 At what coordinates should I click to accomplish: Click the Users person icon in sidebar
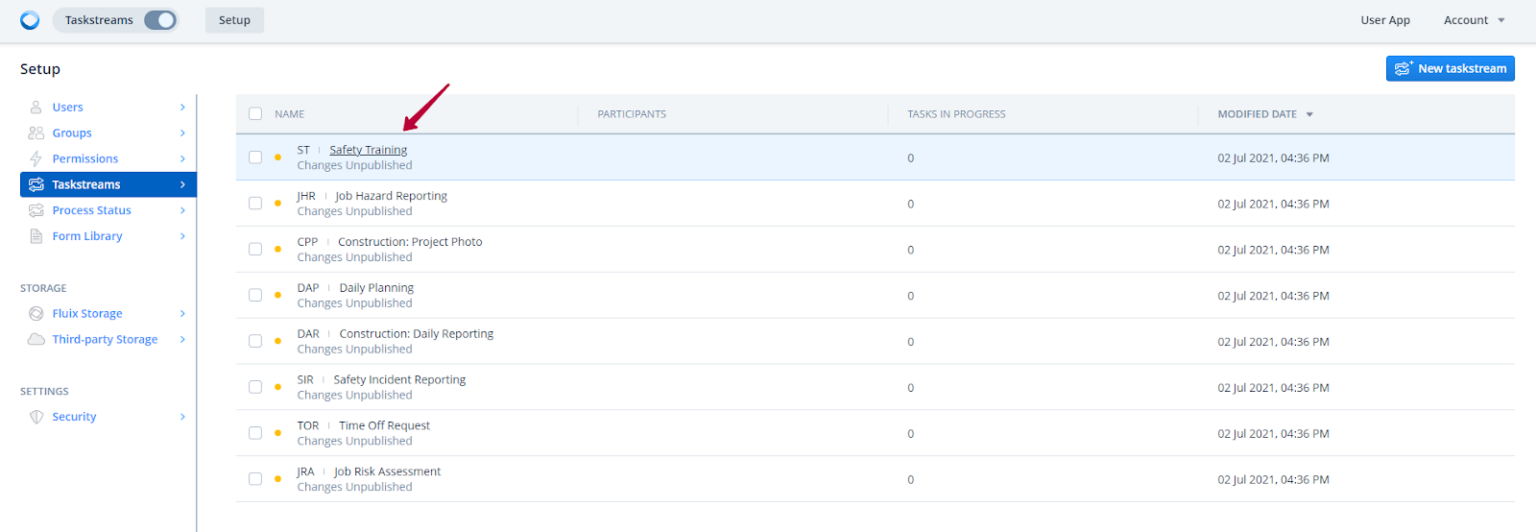coord(36,107)
